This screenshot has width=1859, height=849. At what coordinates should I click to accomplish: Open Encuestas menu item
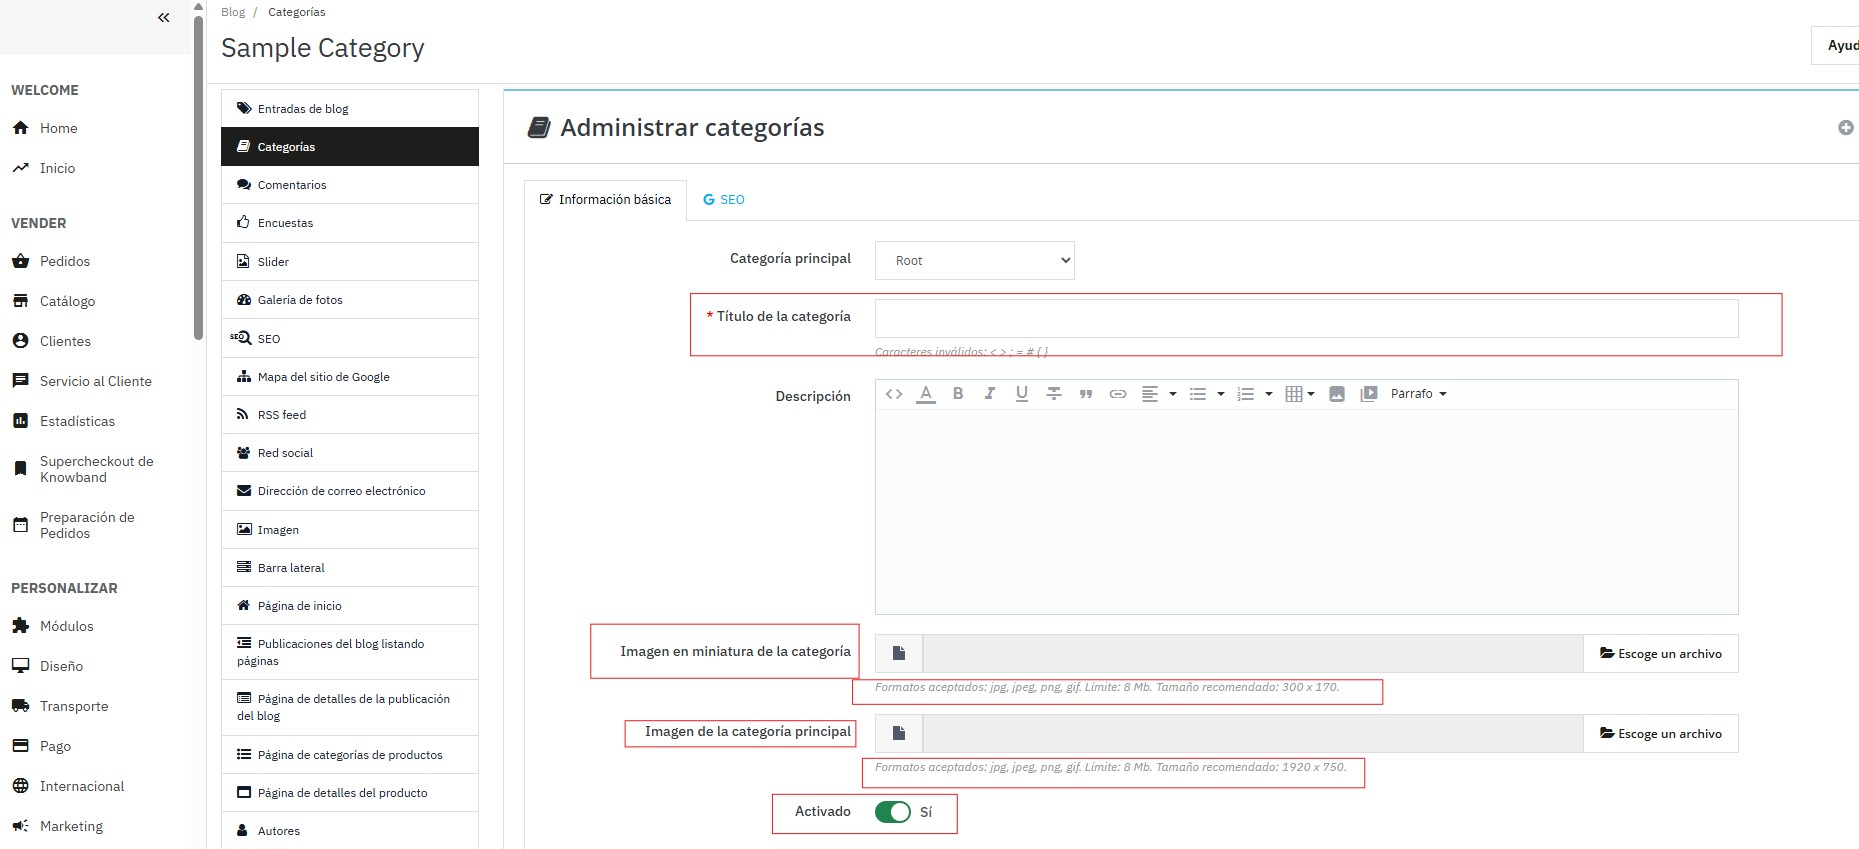350,223
